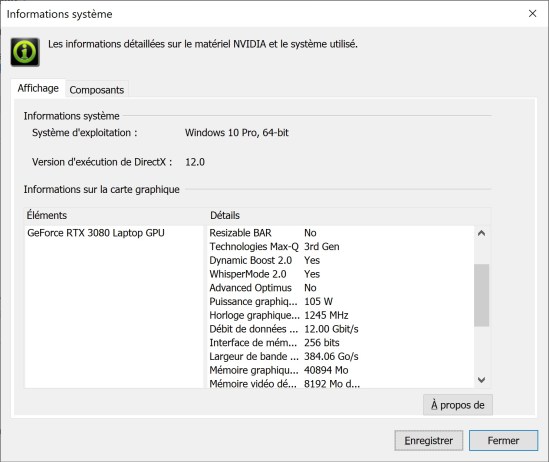
Task: Select the Advanced Optimus row
Action: pyautogui.click(x=341, y=288)
